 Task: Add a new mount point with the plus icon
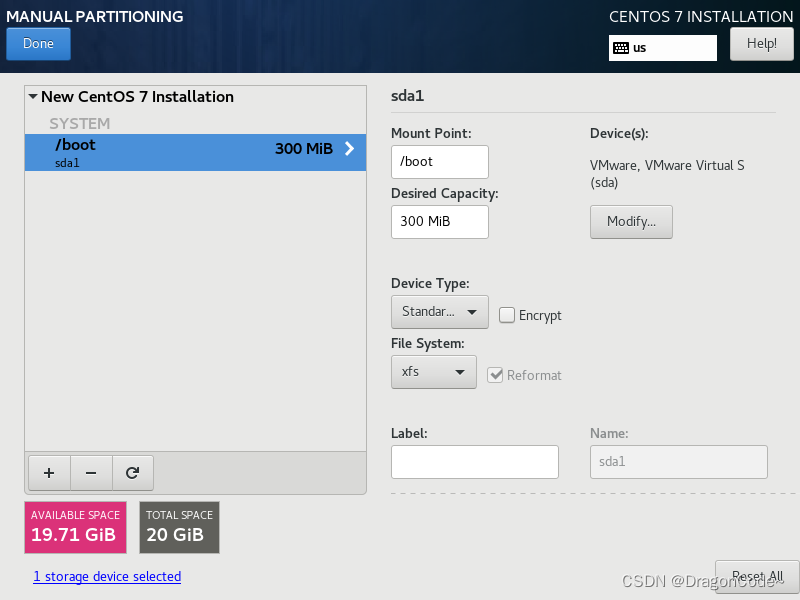click(48, 472)
